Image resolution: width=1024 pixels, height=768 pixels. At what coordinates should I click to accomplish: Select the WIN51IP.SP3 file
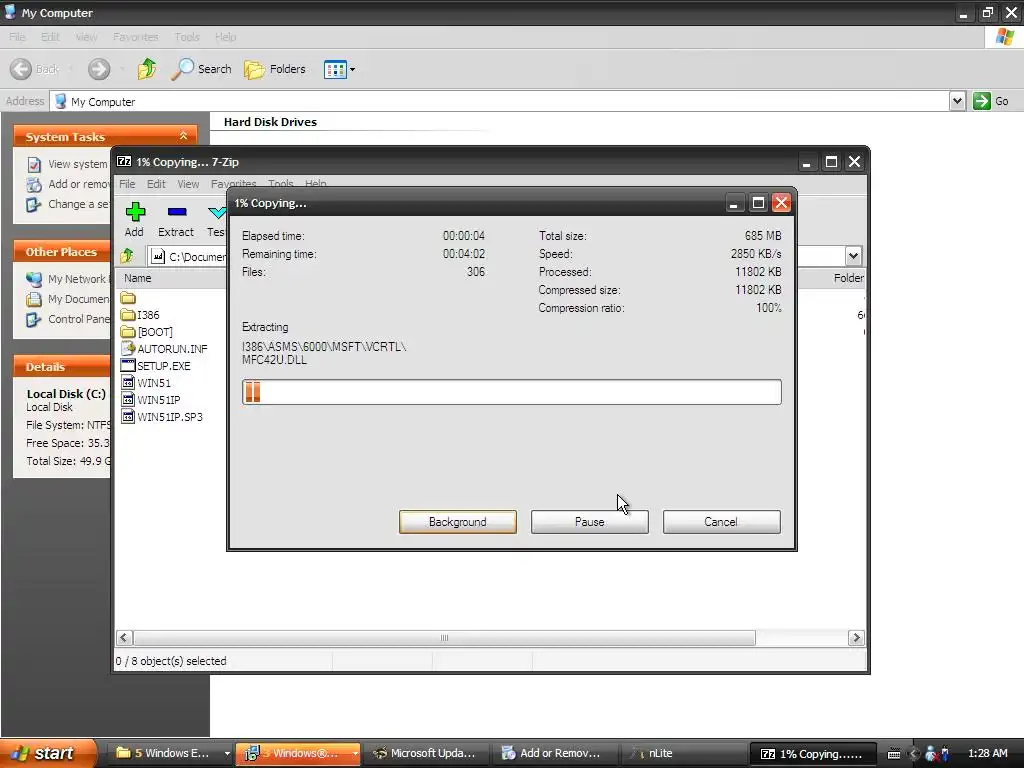162,417
